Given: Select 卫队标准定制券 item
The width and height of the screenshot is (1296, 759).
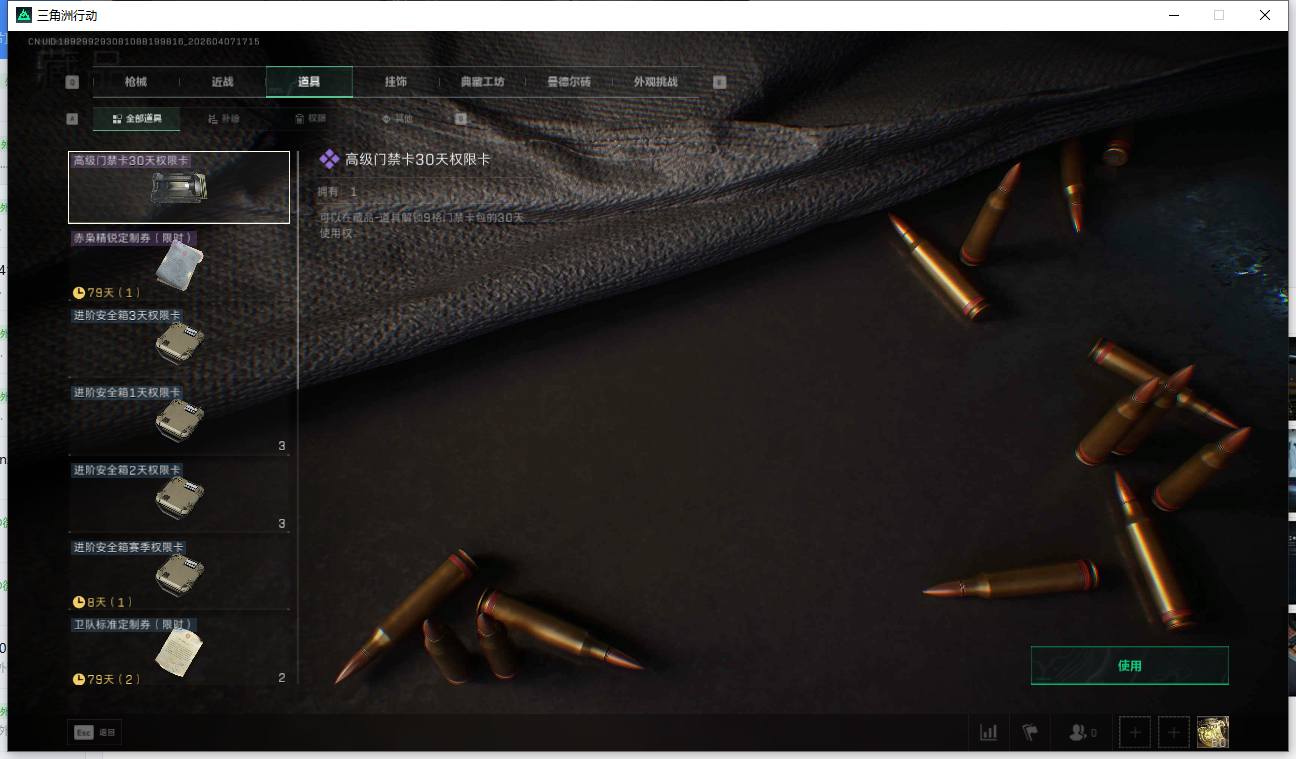Looking at the screenshot, I should click(179, 651).
